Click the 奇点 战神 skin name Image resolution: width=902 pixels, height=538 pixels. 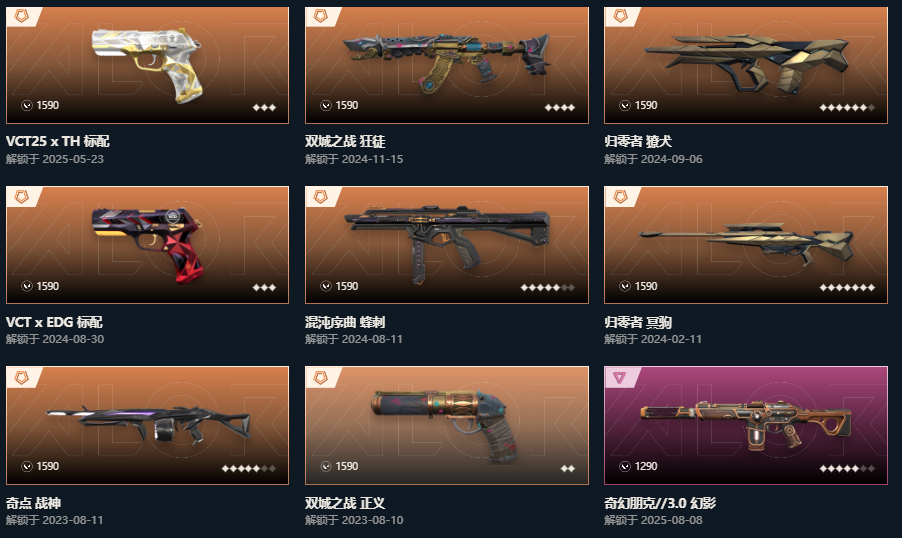(x=33, y=503)
